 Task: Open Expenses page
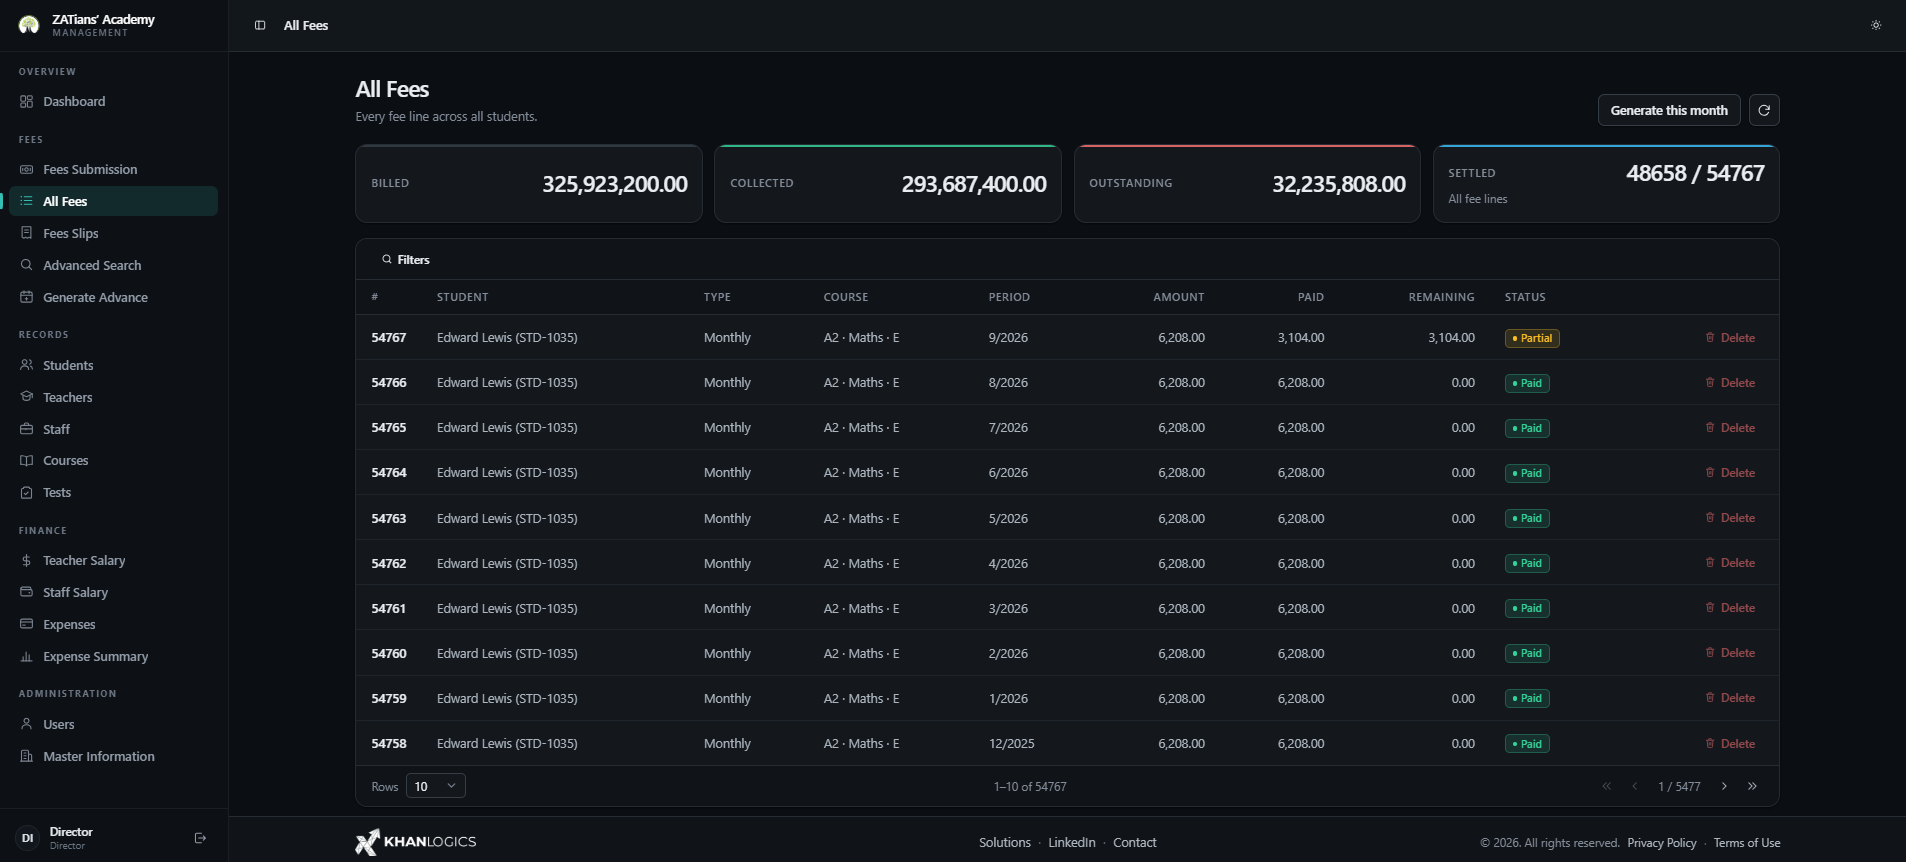(x=113, y=624)
